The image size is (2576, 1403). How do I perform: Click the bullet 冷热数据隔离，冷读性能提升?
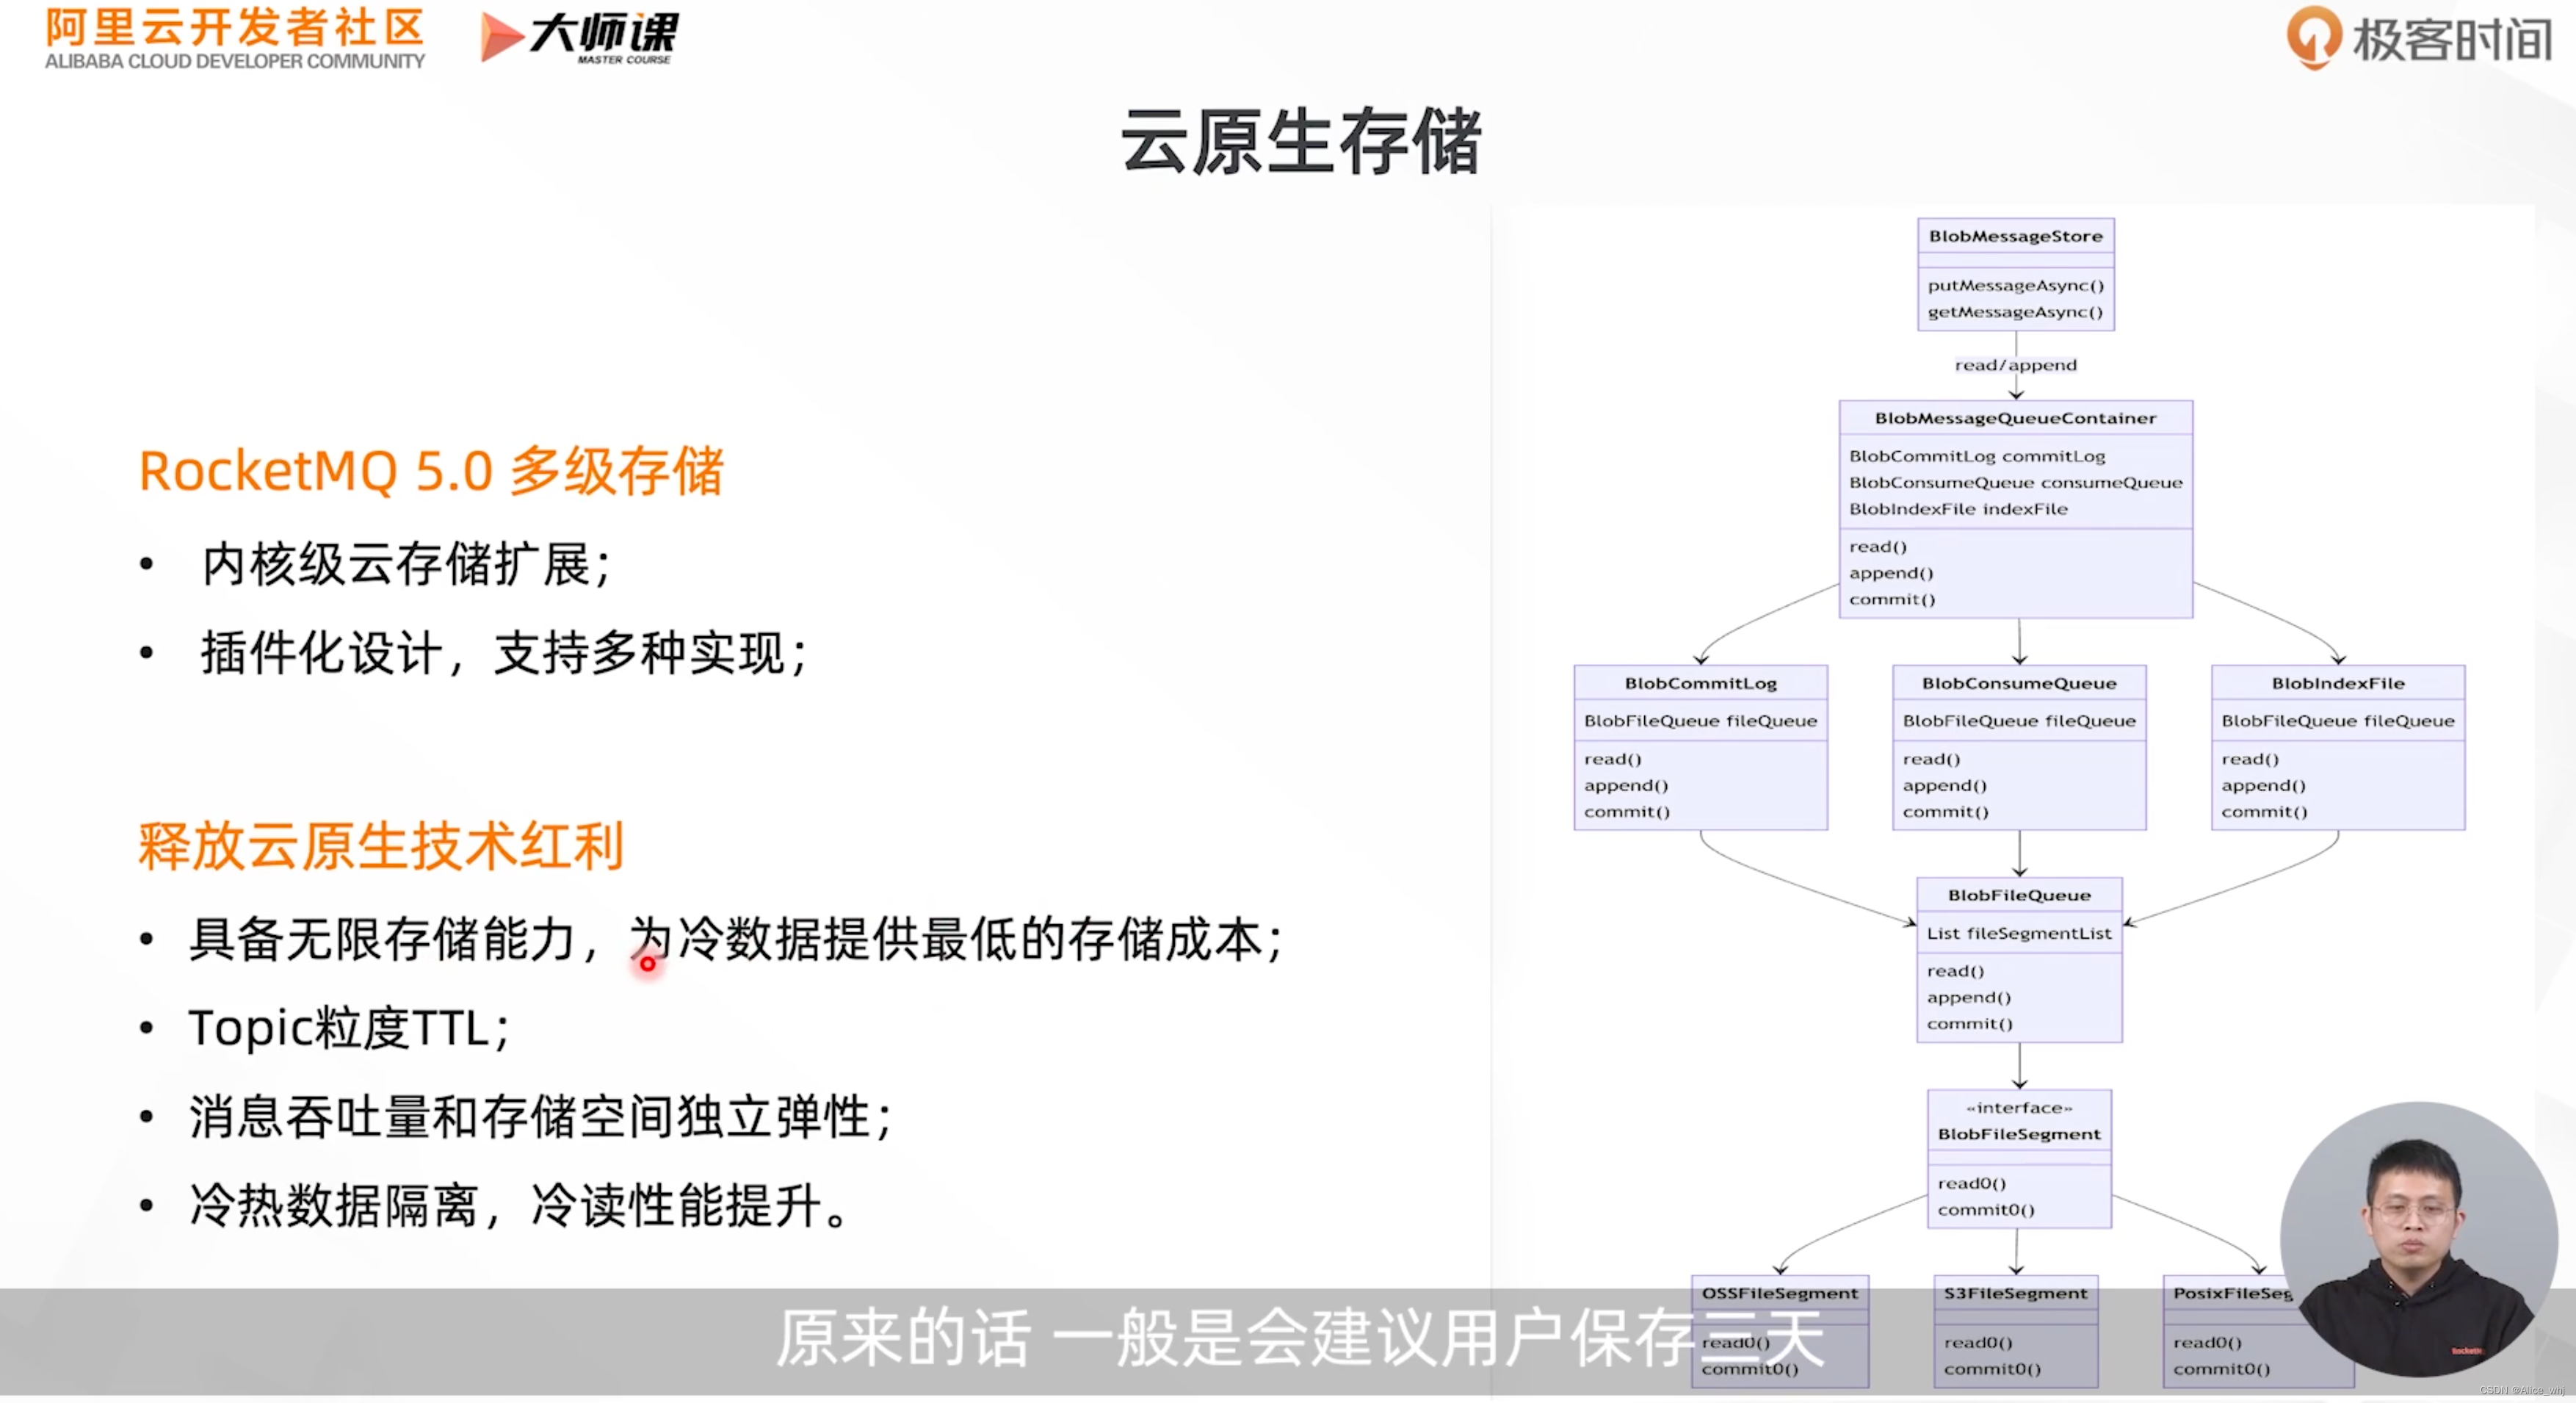coord(519,1205)
